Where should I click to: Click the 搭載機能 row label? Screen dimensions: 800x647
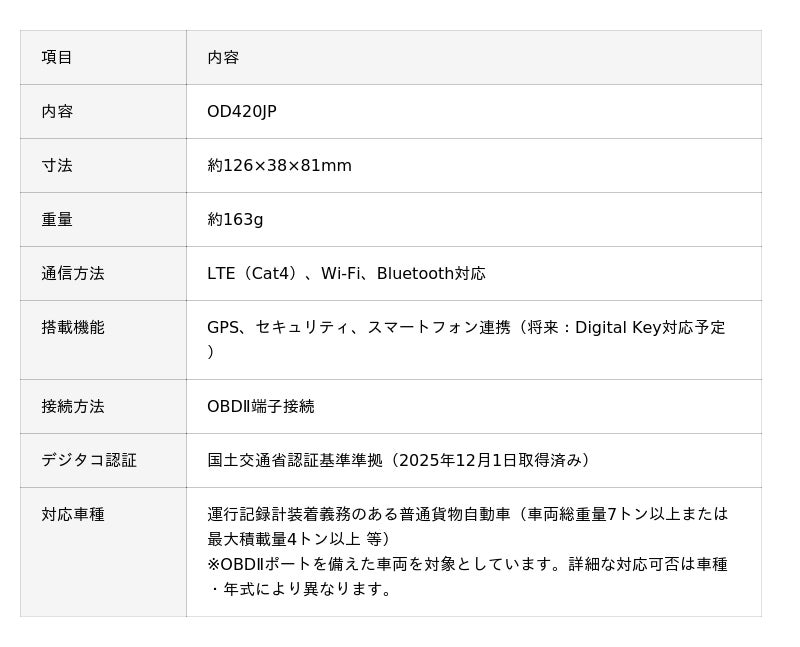[72, 328]
